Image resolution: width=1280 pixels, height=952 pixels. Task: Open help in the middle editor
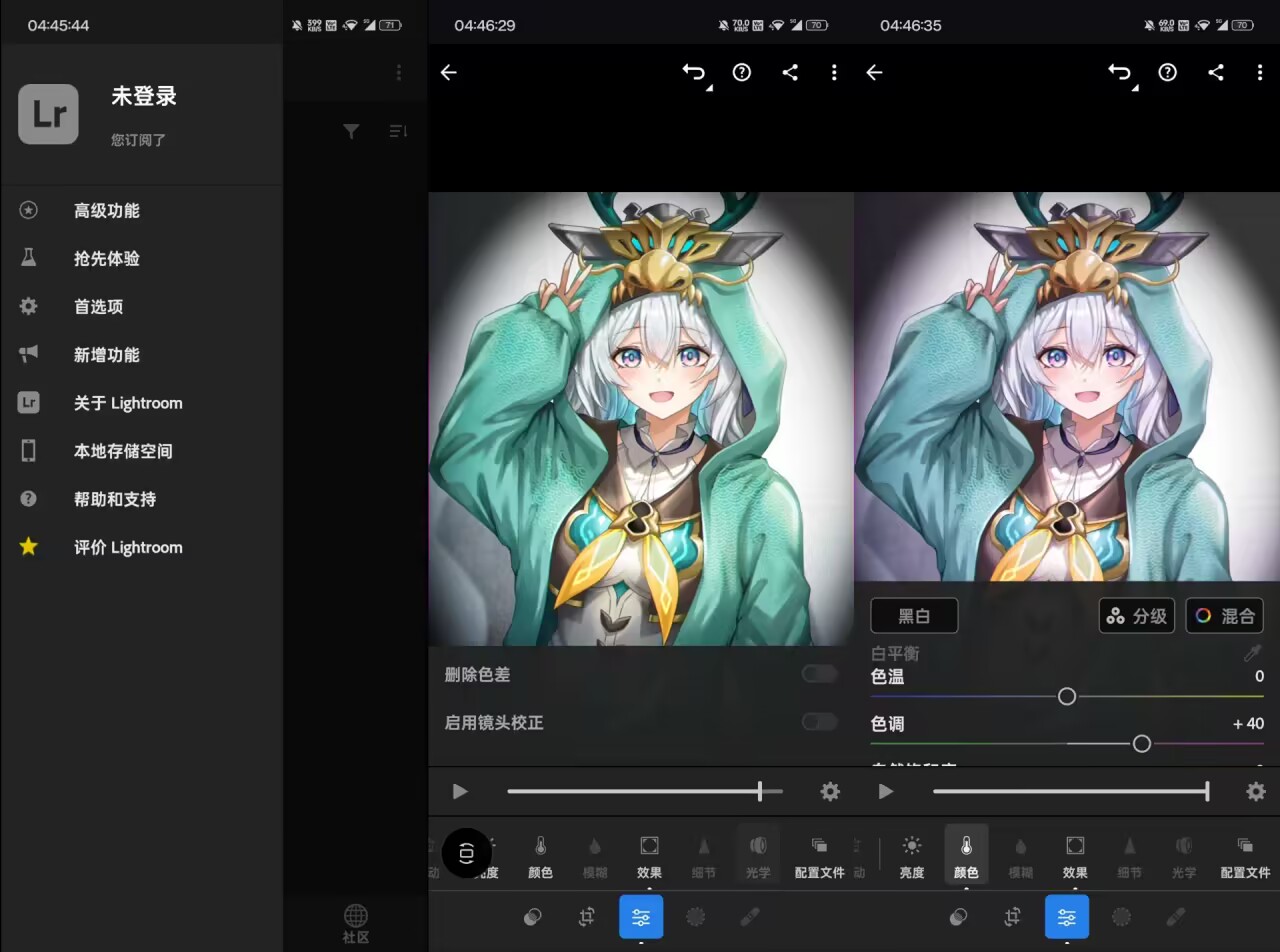741,72
